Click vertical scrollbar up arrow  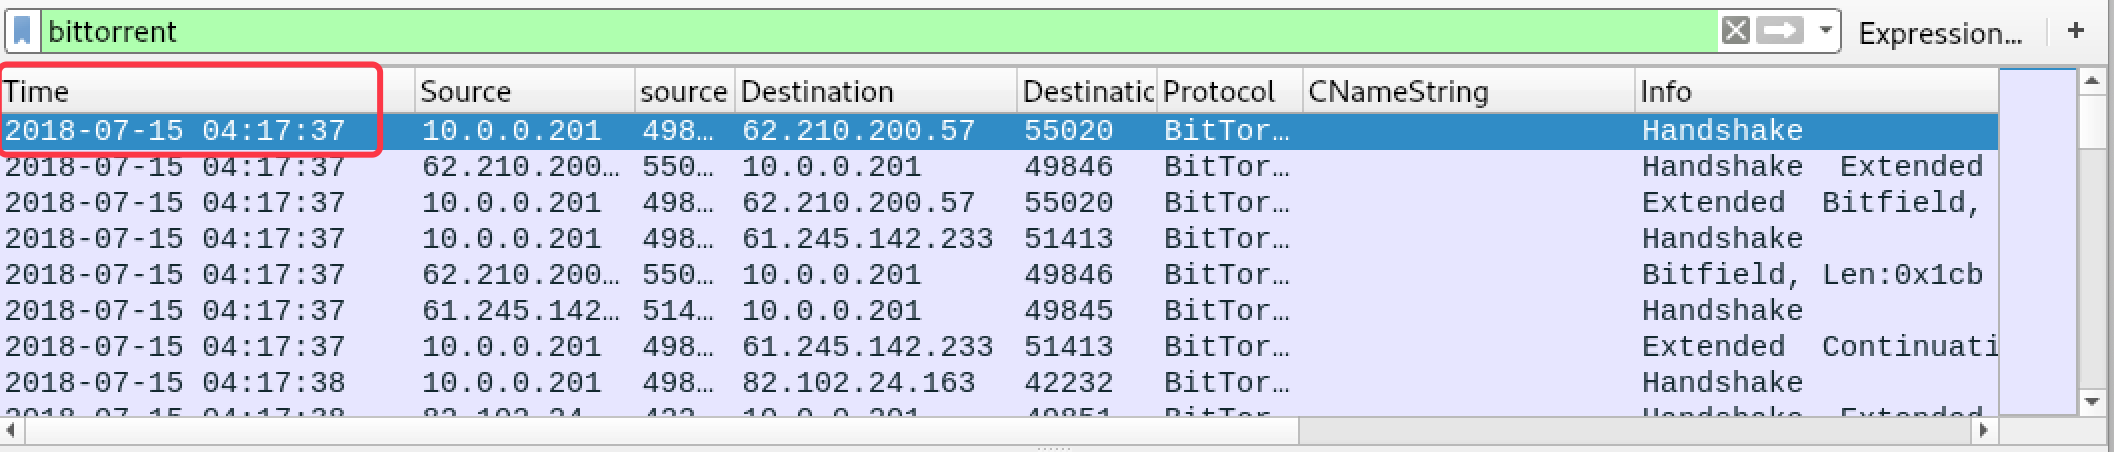pos(2091,83)
